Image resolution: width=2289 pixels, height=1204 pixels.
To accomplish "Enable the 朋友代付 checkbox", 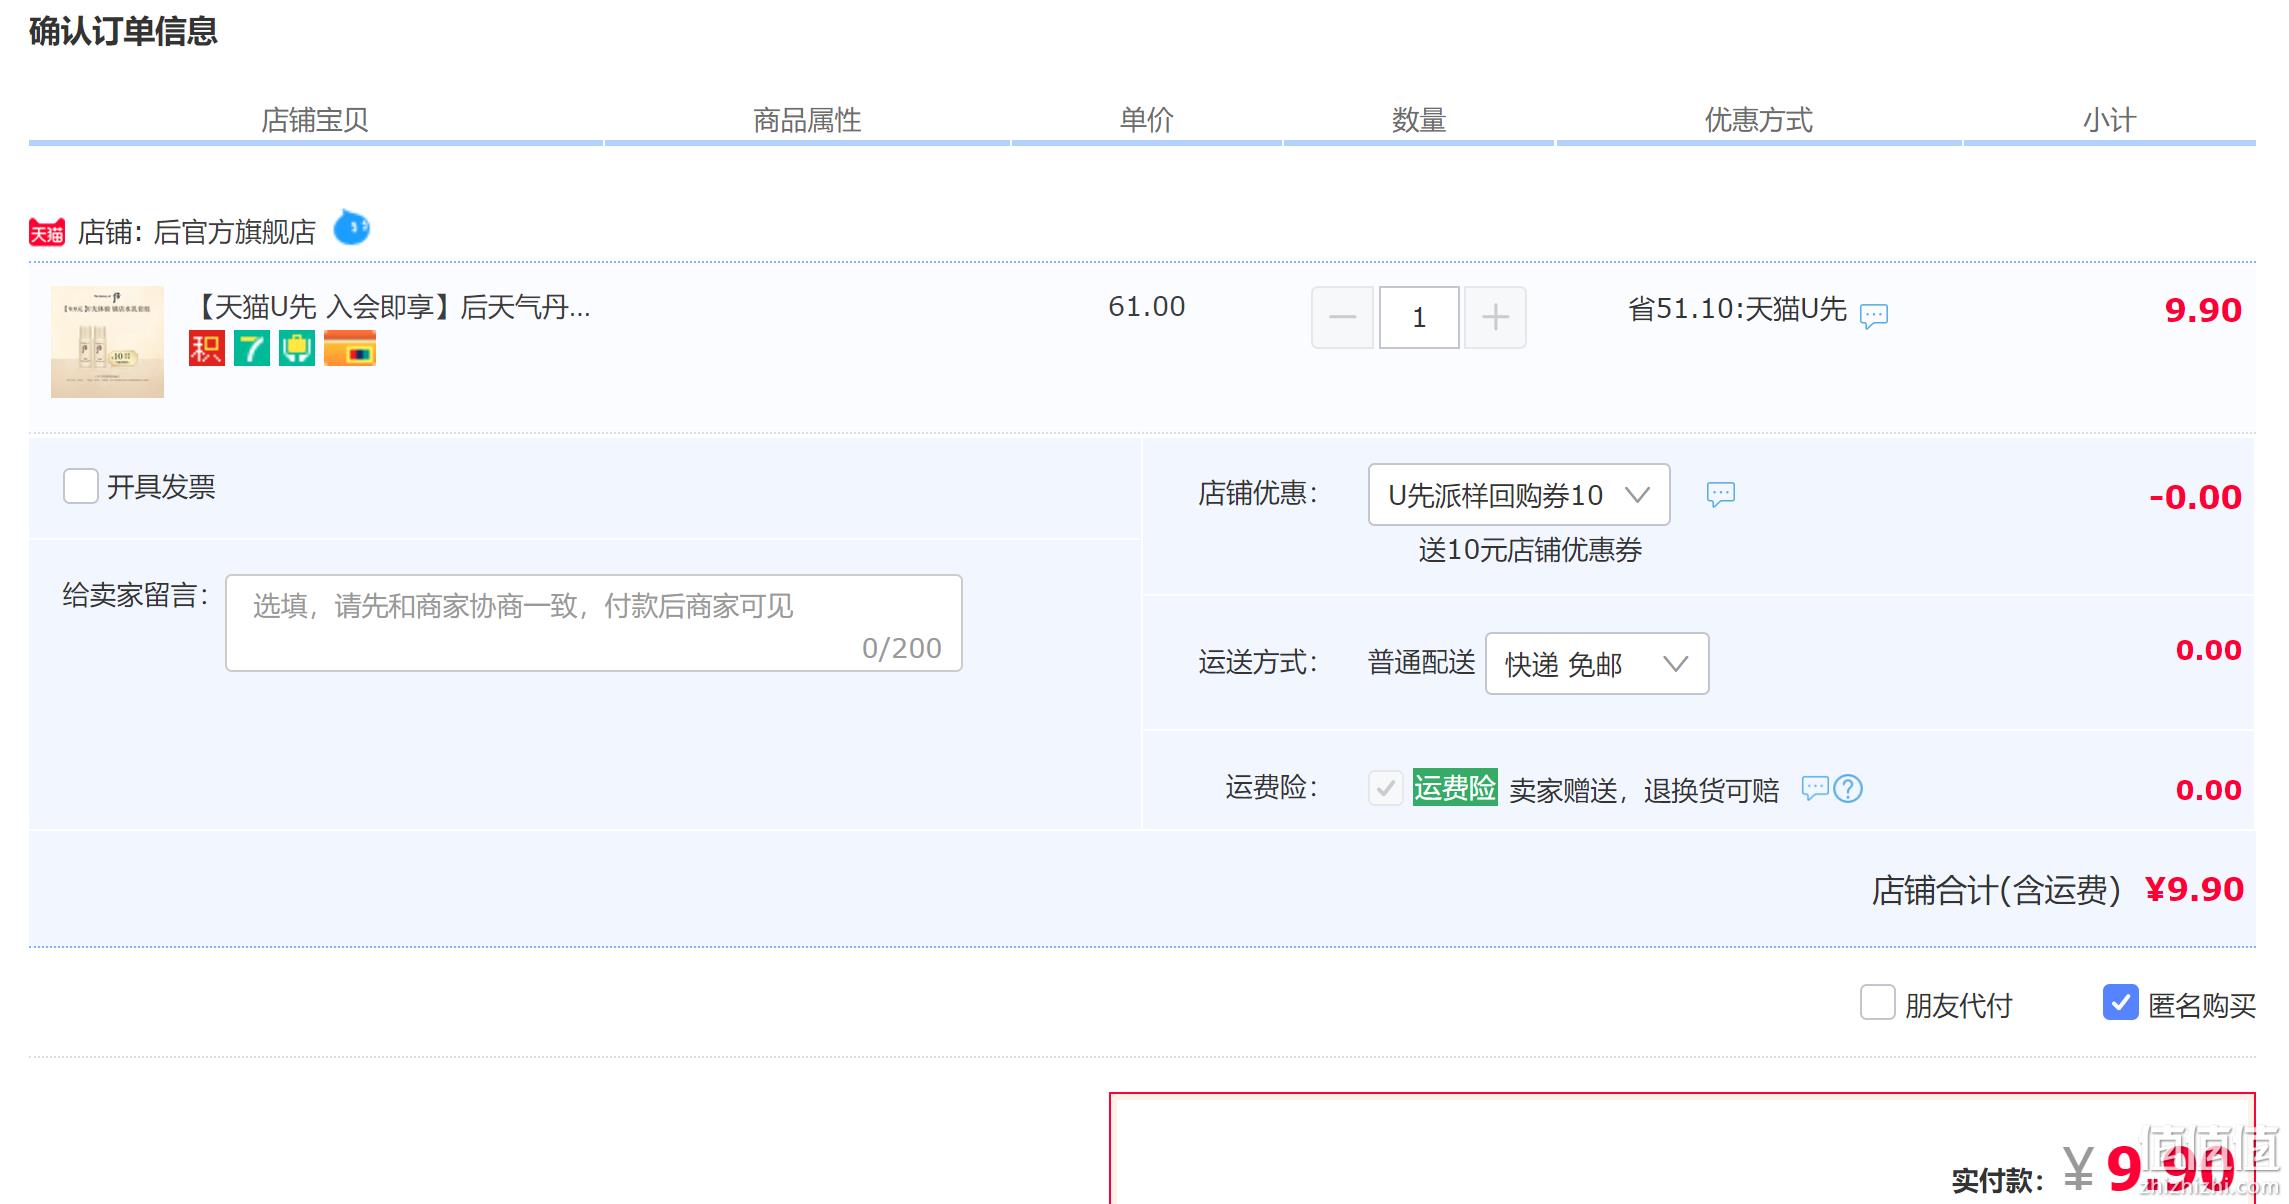I will pos(1877,1003).
